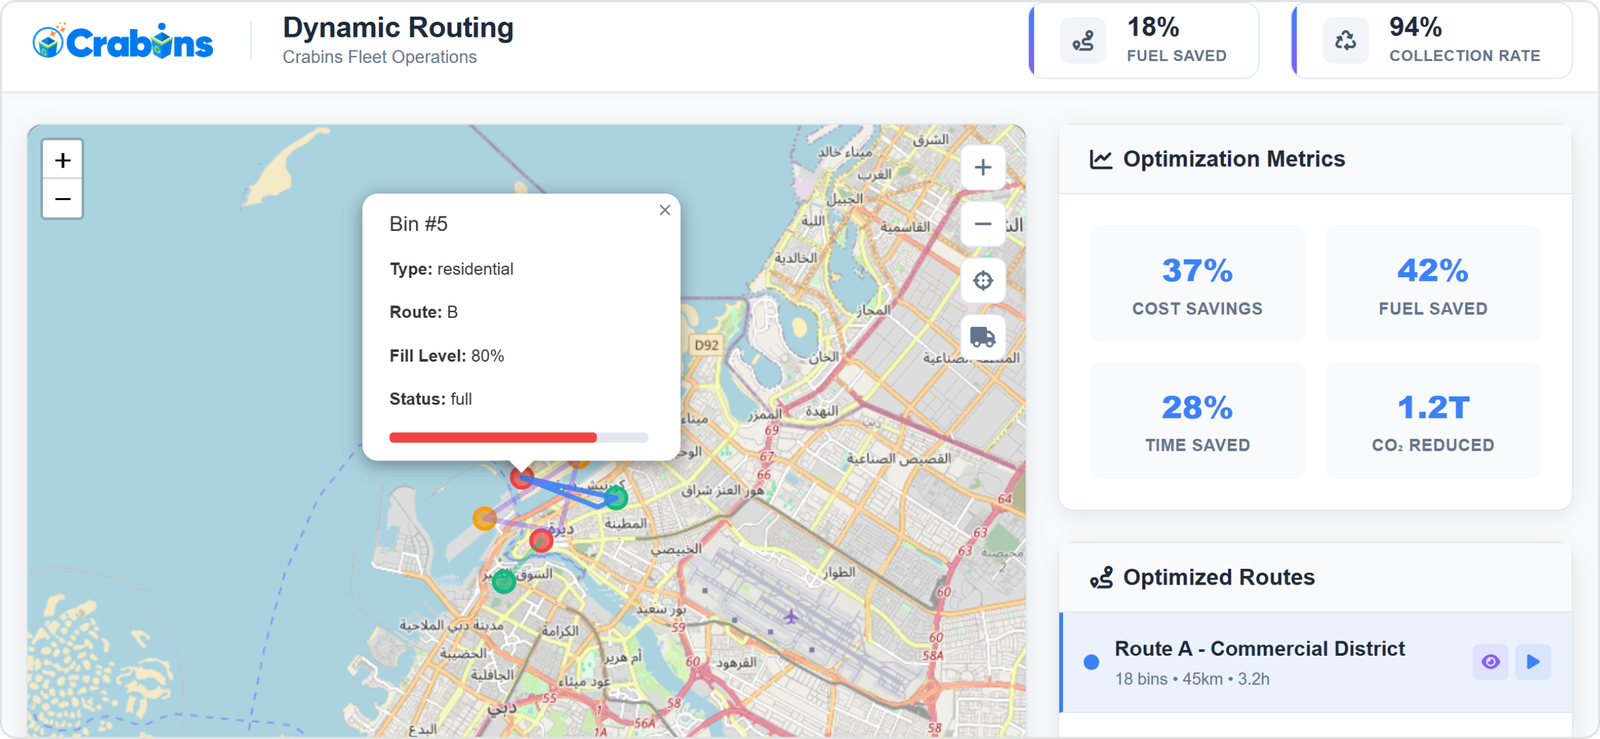Click the route icon beside Optimized Routes
The image size is (1600, 739).
coord(1101,578)
